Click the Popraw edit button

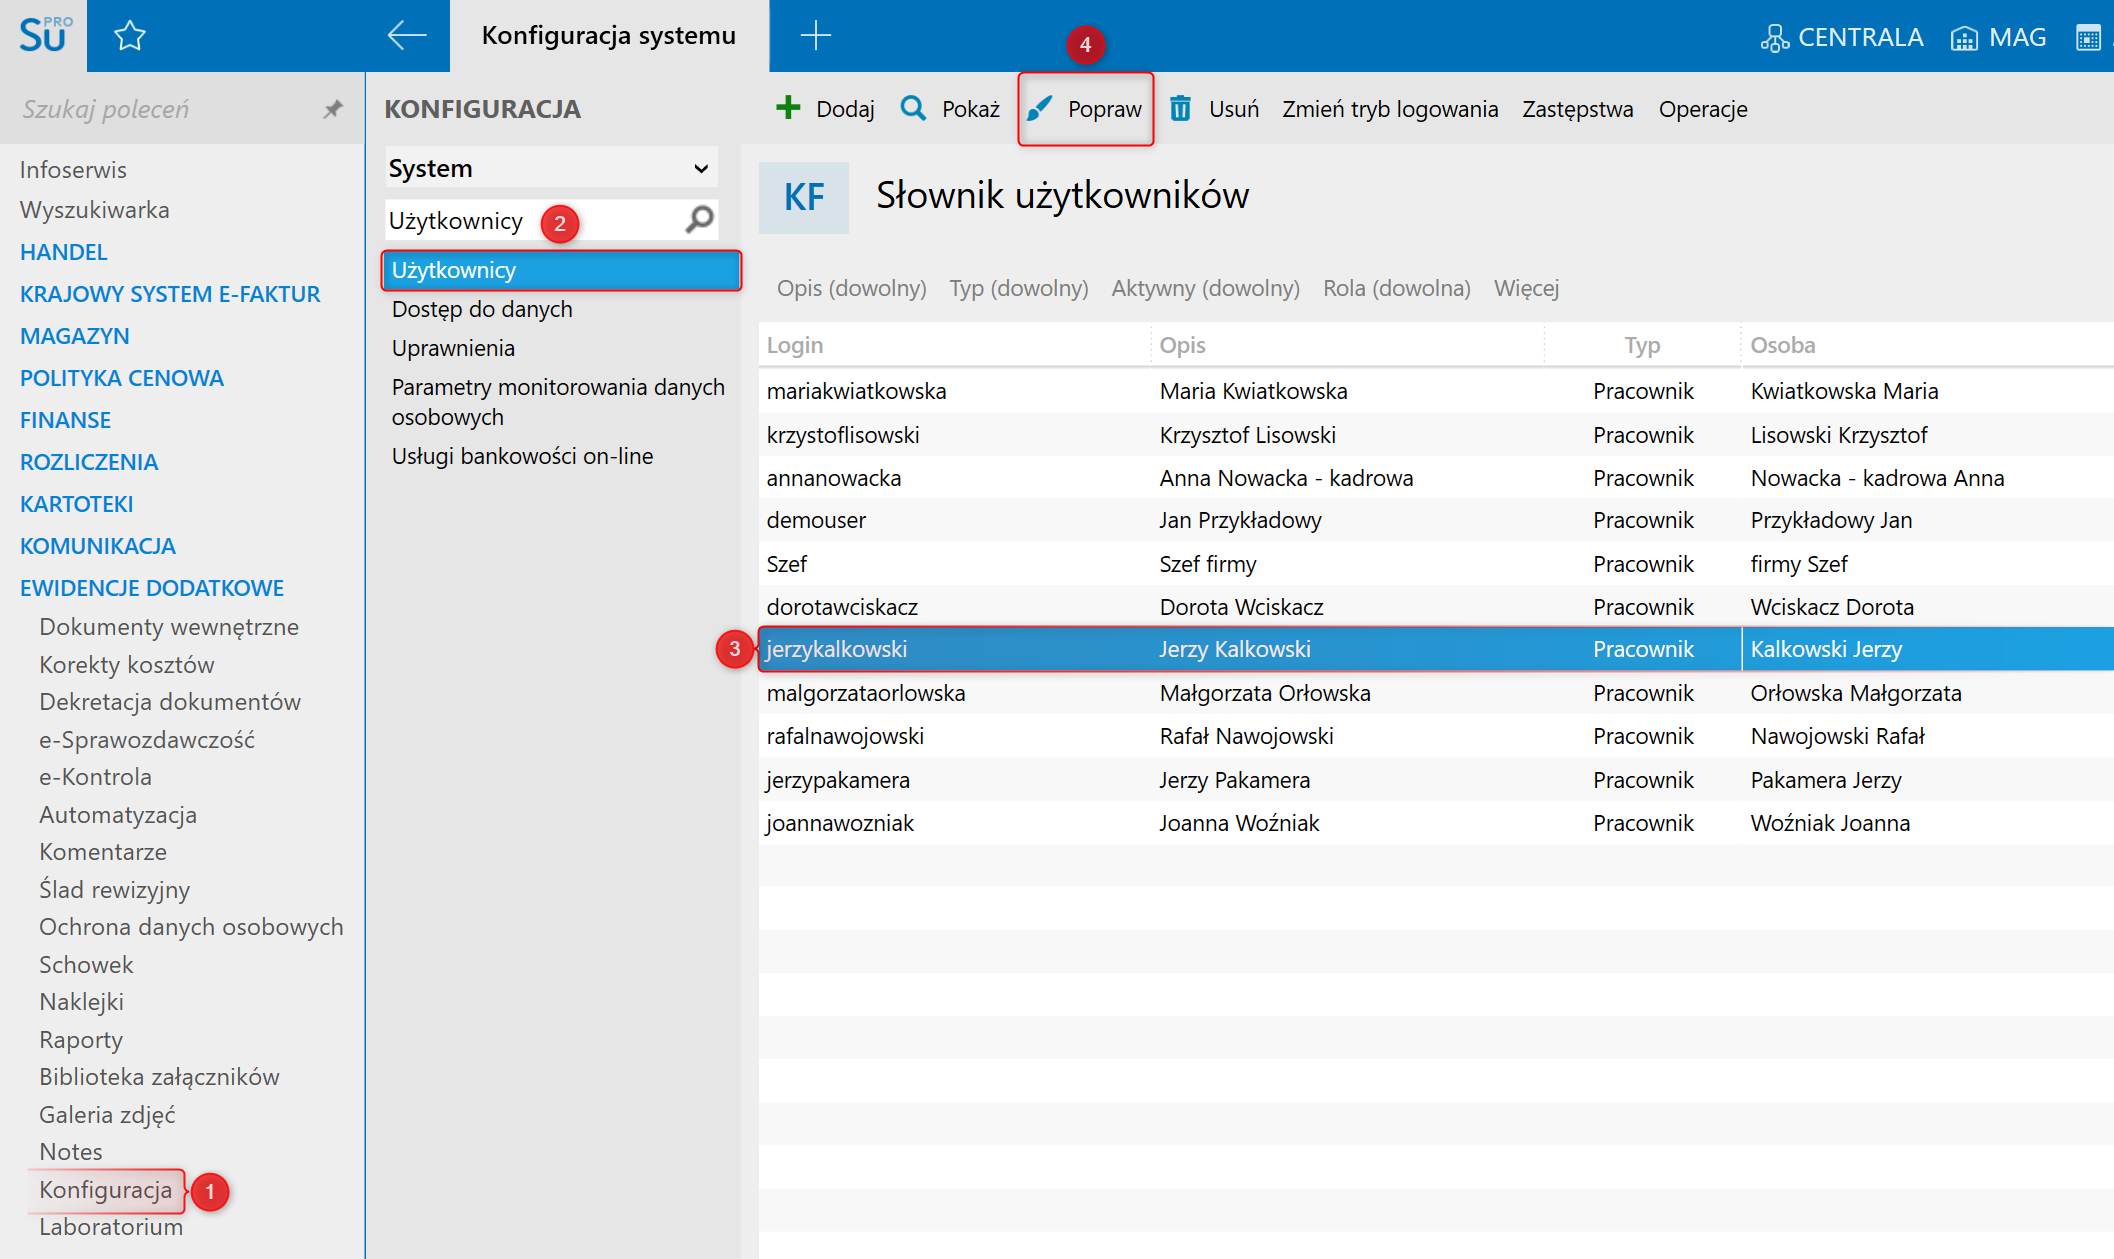(1087, 109)
